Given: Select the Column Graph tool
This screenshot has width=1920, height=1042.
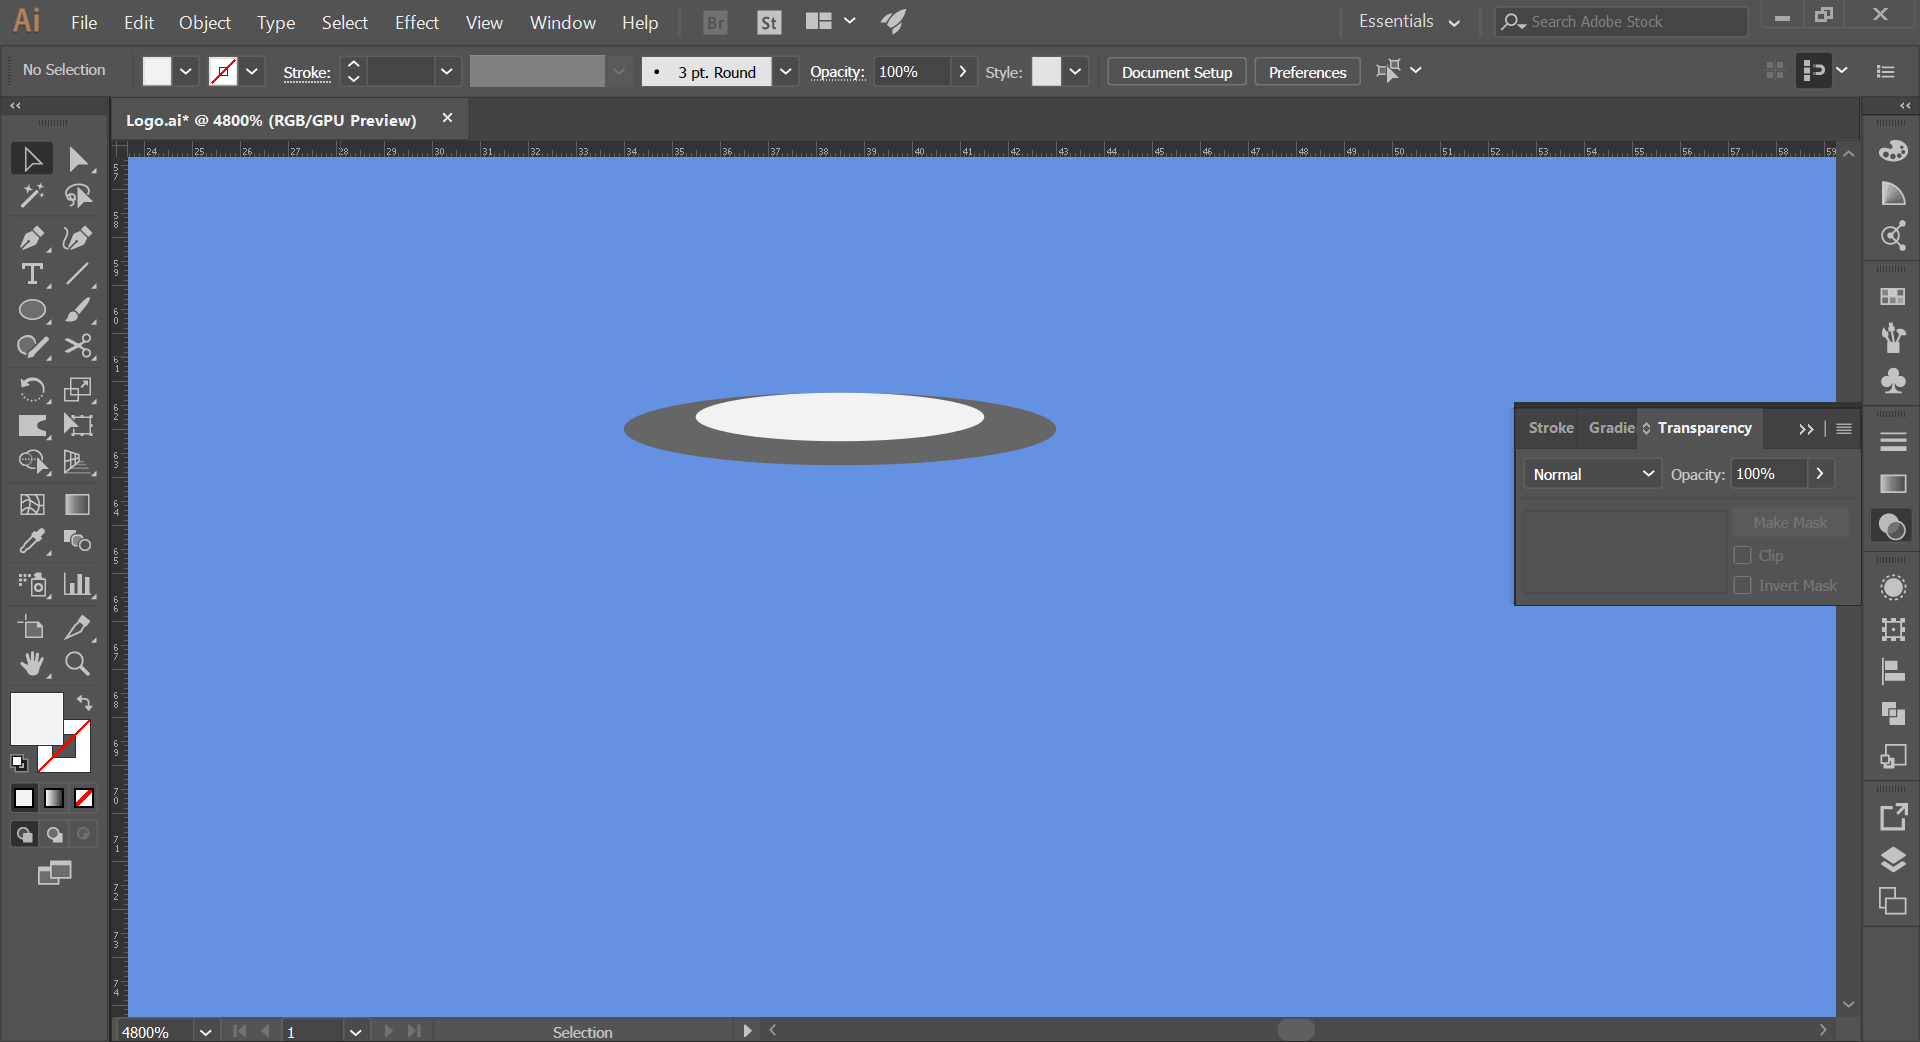Looking at the screenshot, I should point(78,584).
